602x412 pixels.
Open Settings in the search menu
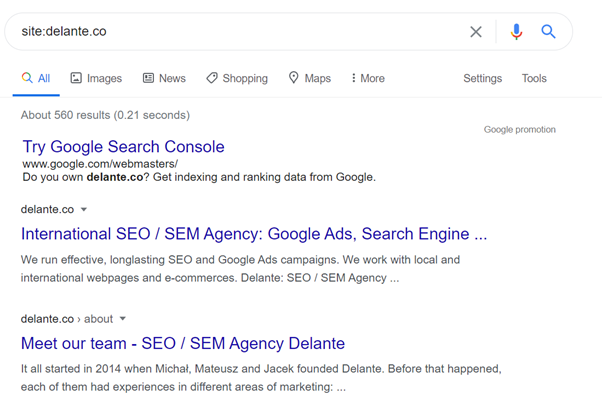[x=482, y=78]
